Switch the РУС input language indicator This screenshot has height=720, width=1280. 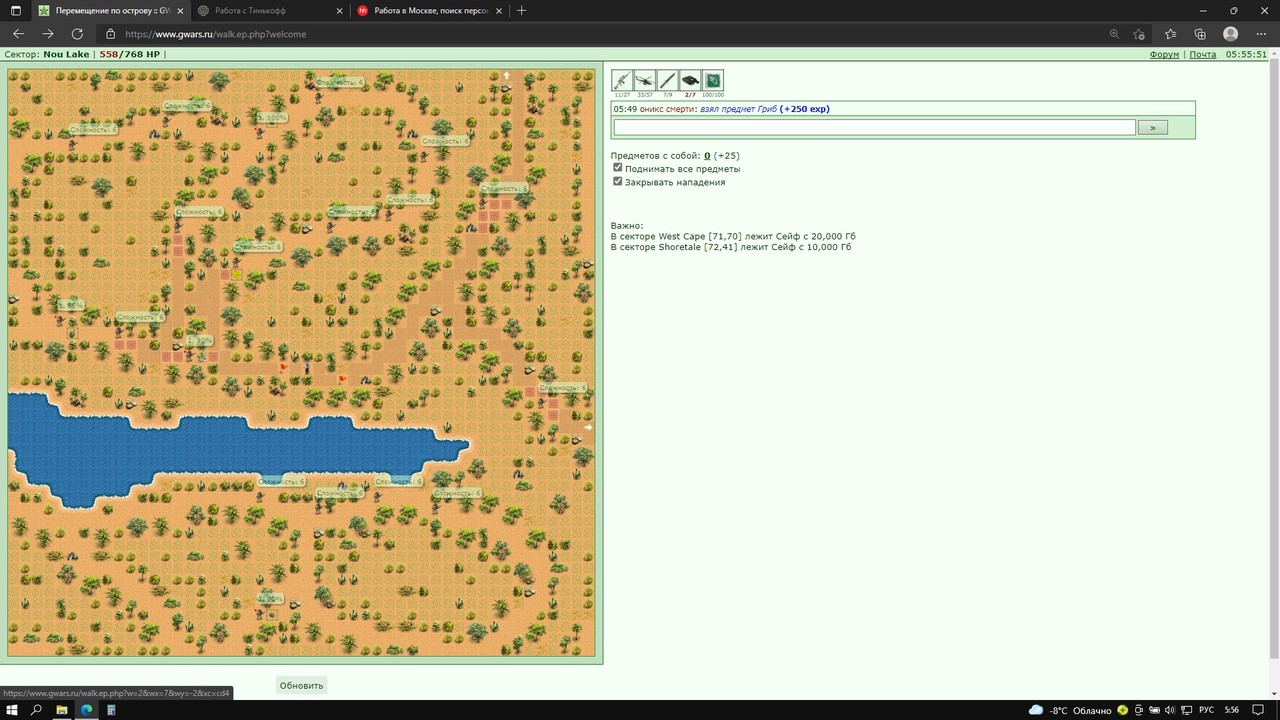[1206, 710]
